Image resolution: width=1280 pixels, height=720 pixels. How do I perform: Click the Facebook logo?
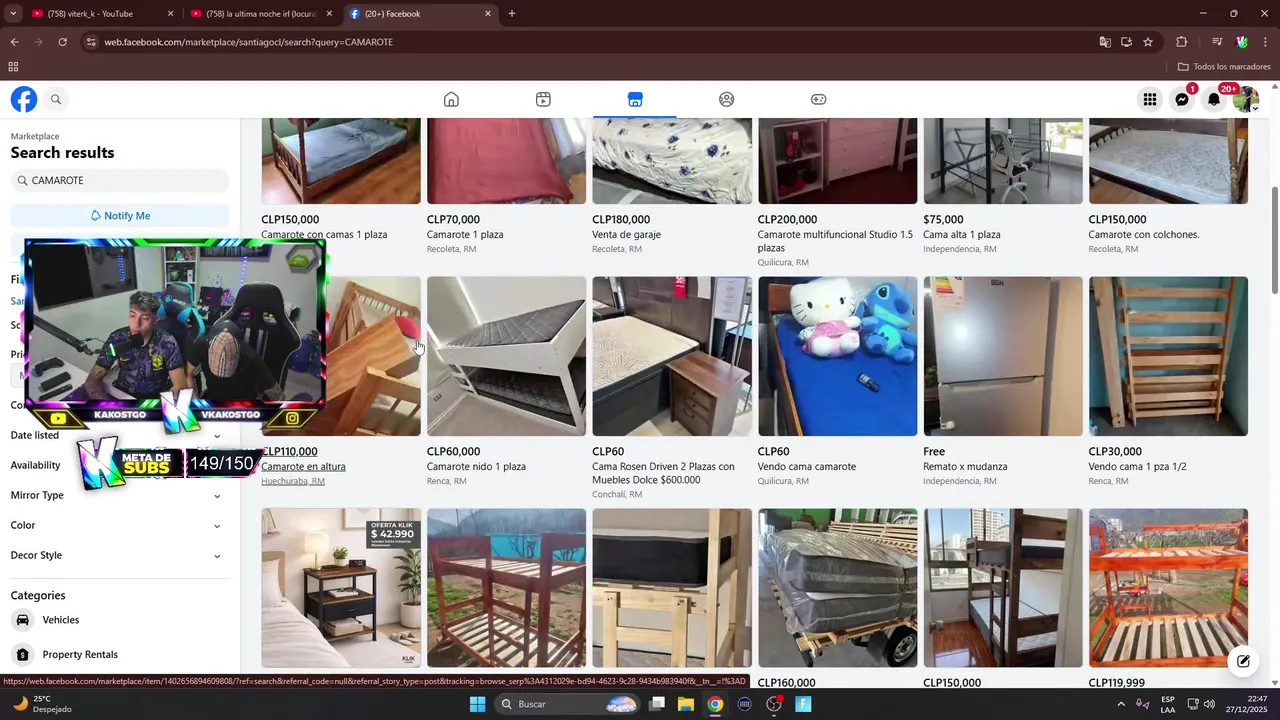click(x=24, y=99)
